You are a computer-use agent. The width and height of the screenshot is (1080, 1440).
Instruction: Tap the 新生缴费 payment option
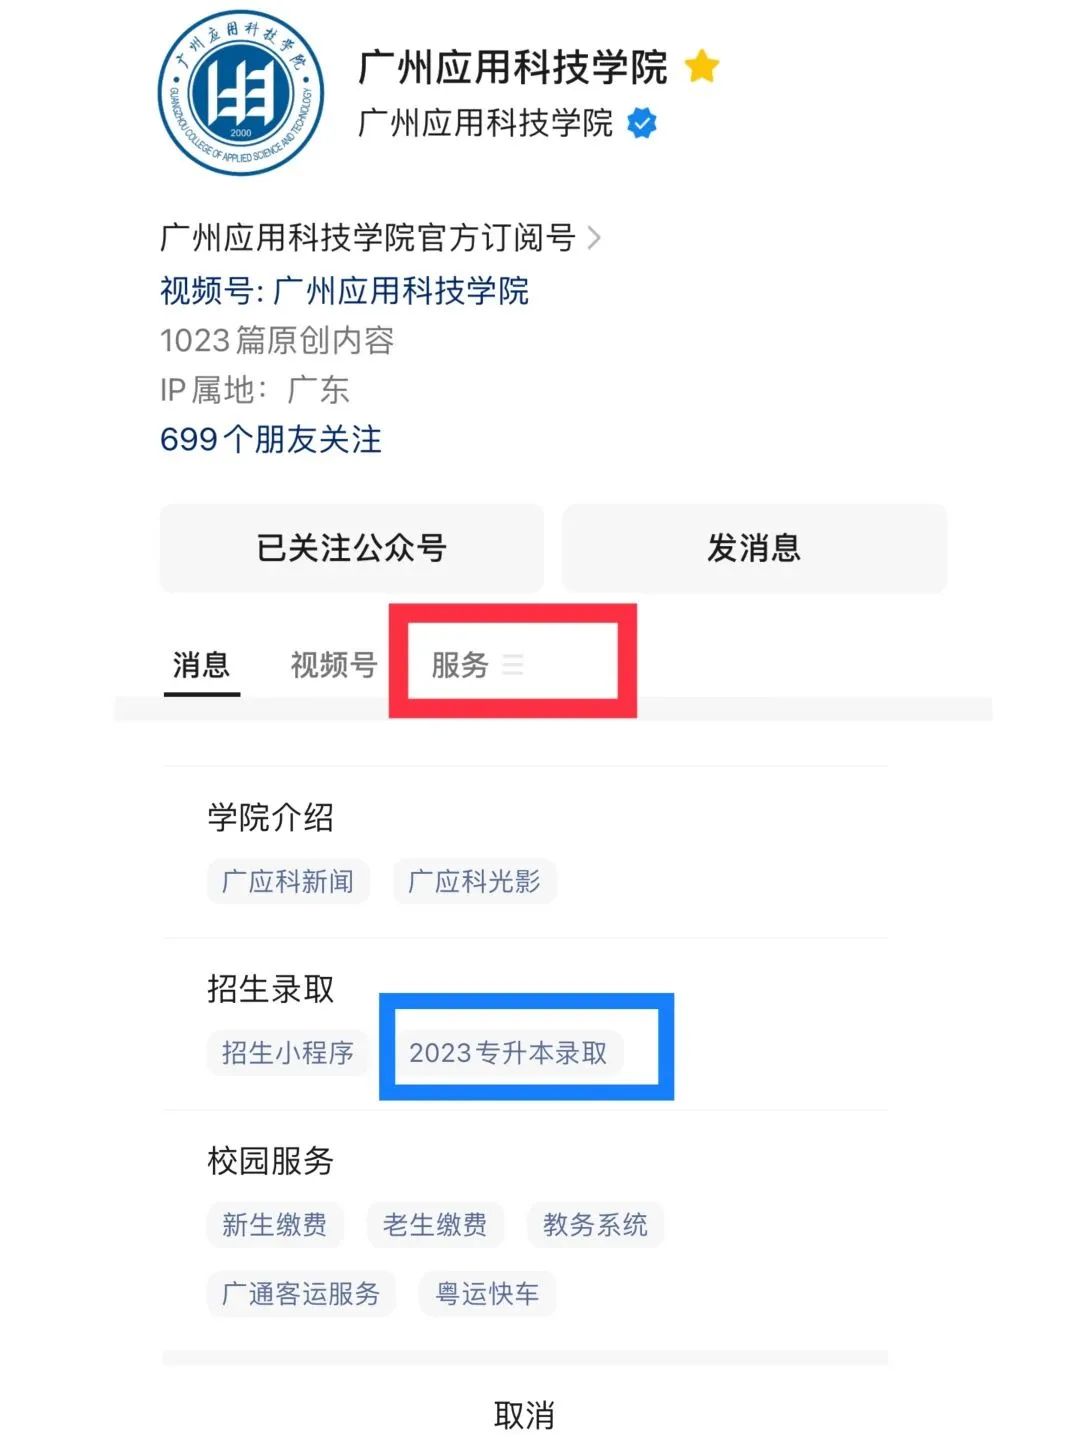274,1225
